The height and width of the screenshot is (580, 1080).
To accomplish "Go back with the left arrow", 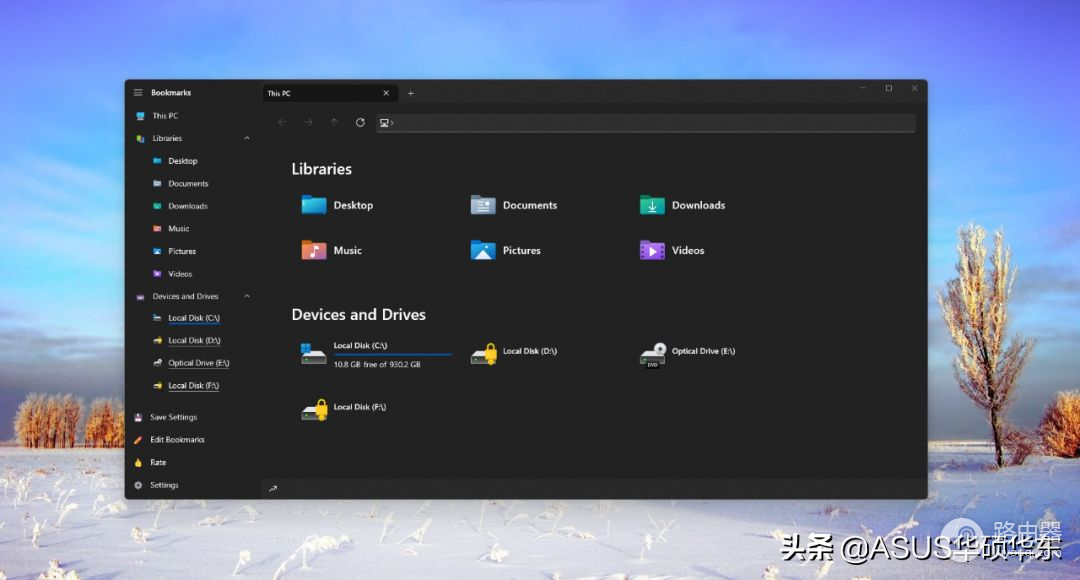I will [x=282, y=123].
